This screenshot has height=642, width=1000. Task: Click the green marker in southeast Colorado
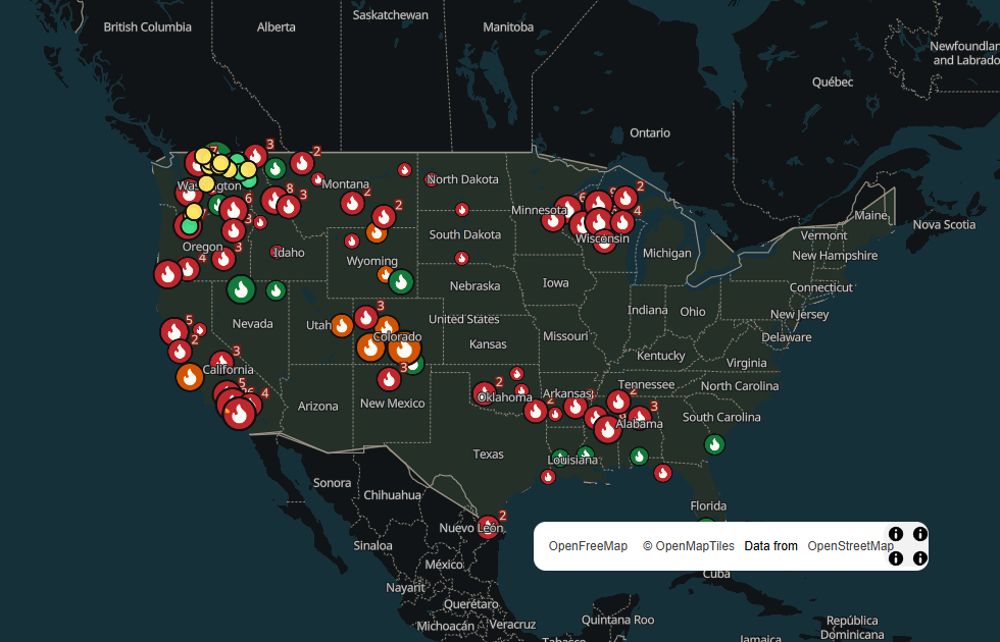pyautogui.click(x=414, y=364)
